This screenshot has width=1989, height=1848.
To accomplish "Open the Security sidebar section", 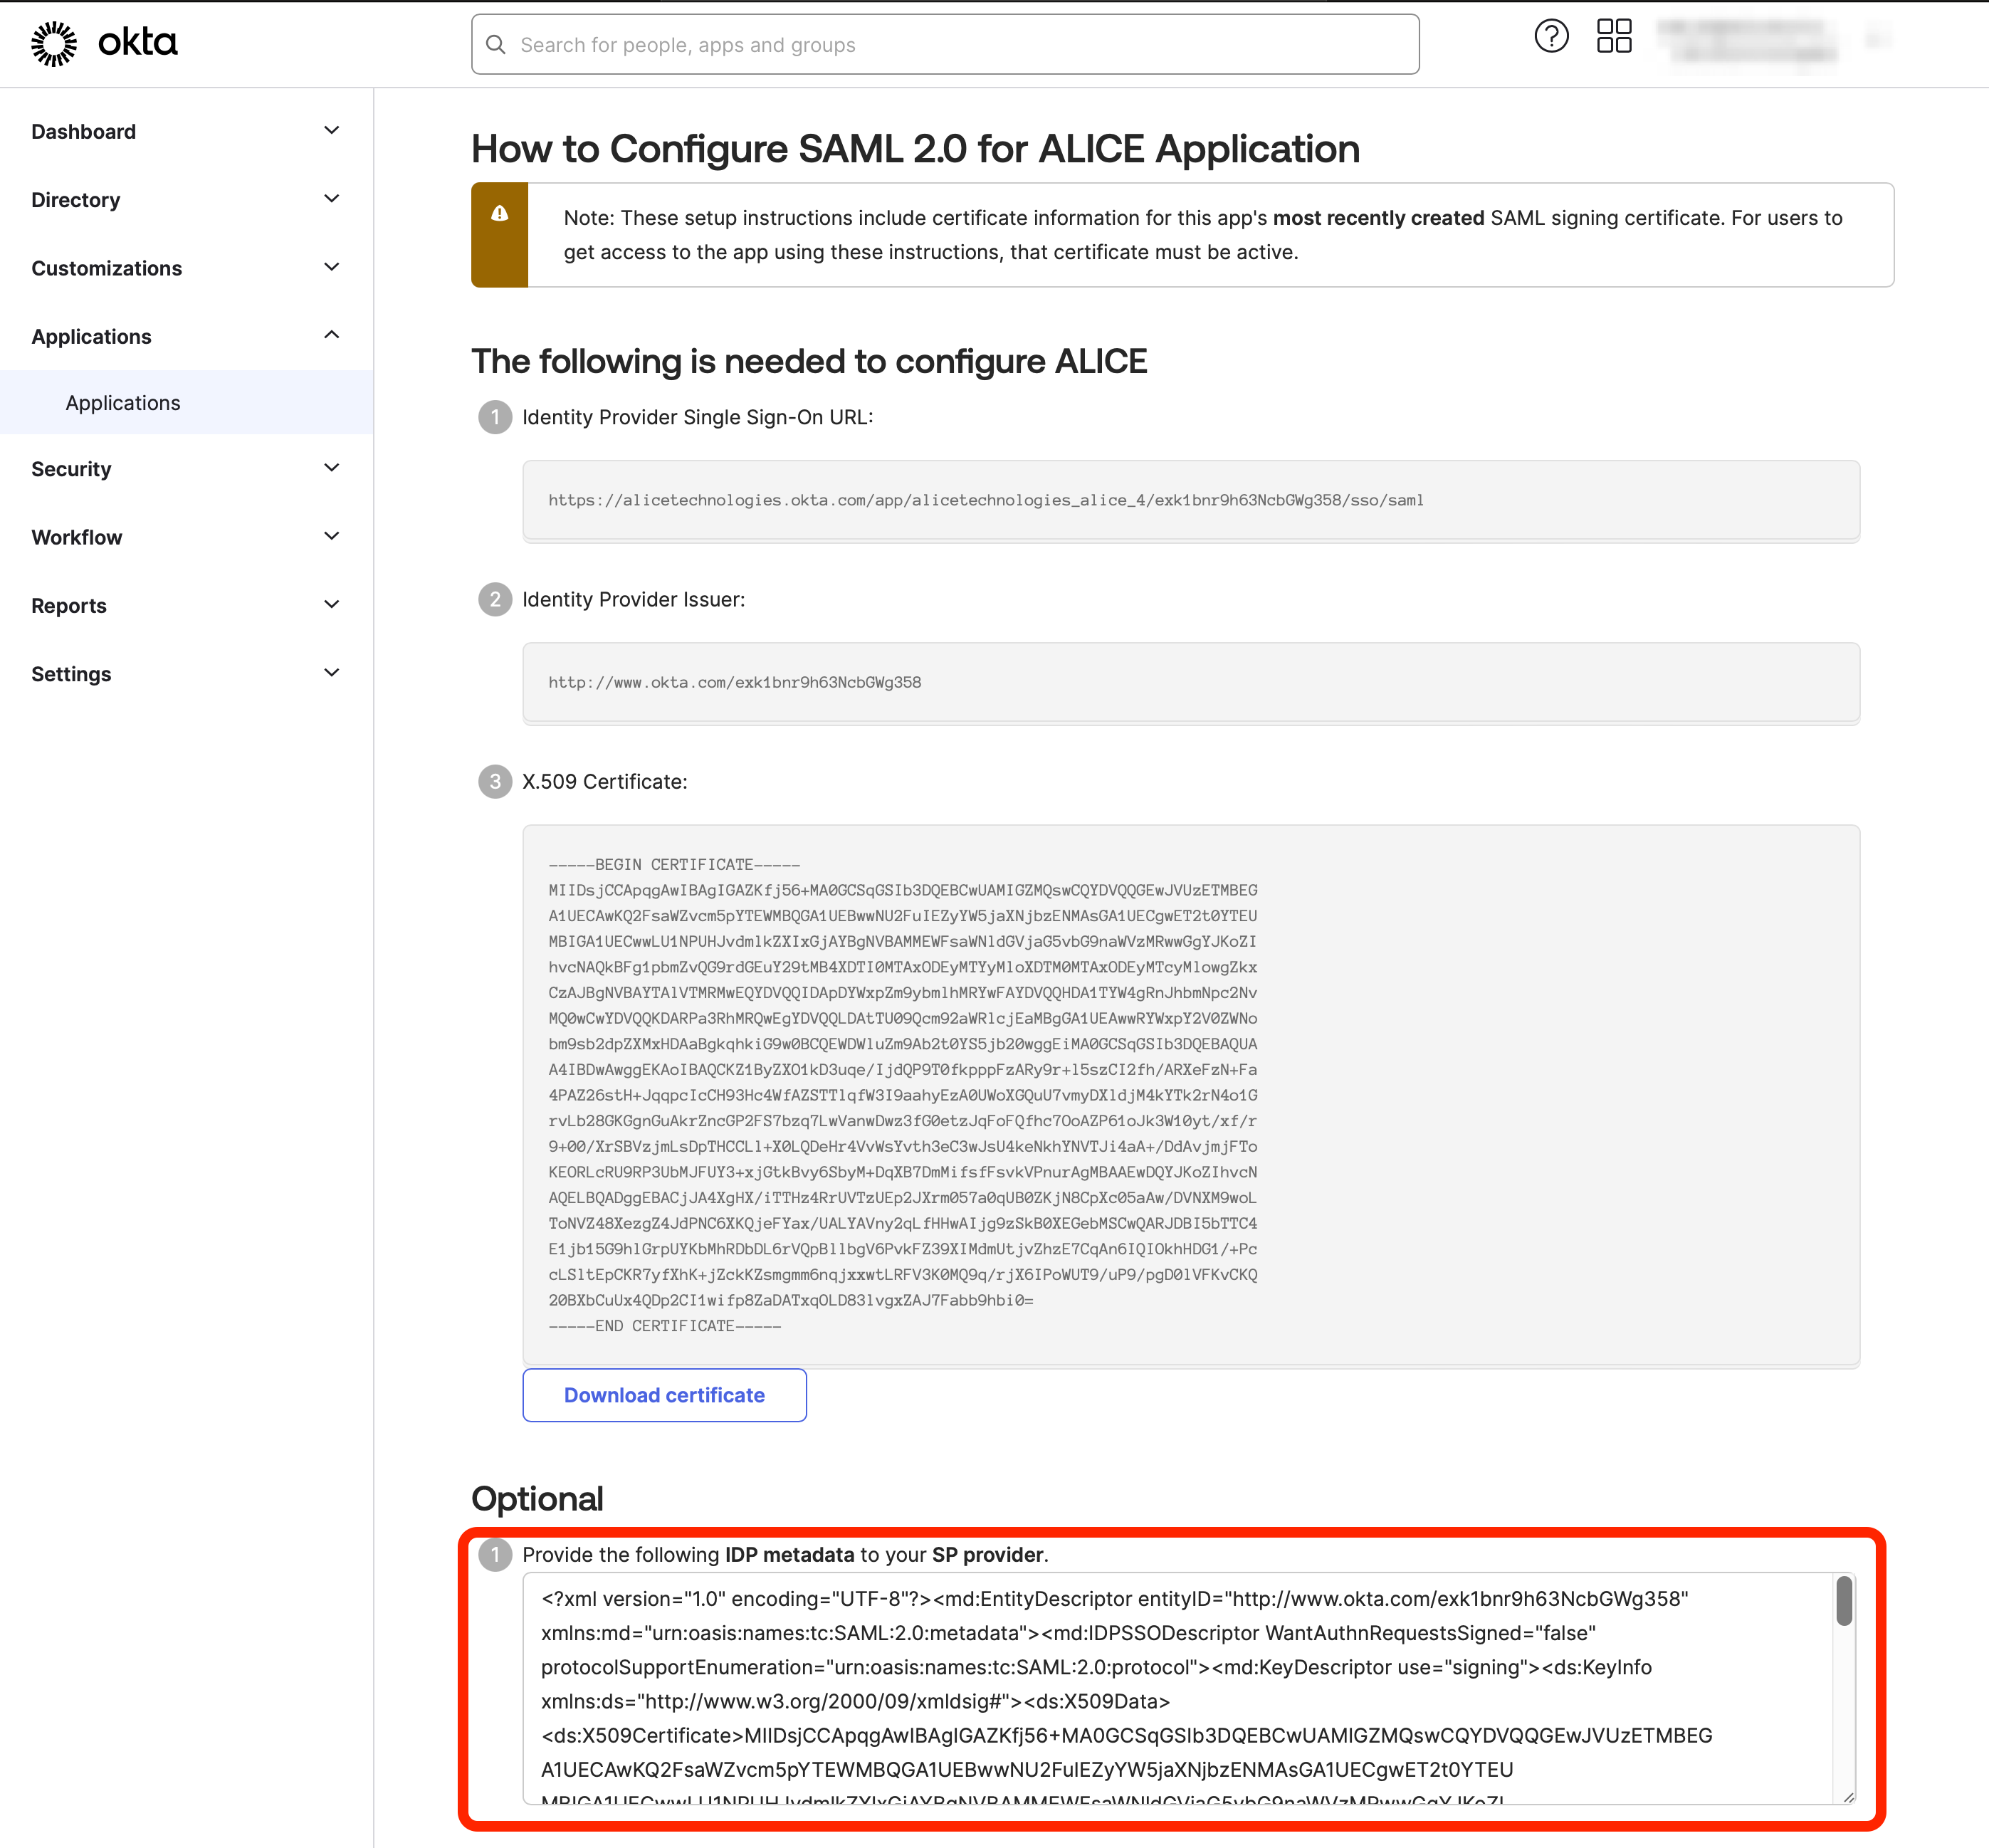I will click(186, 469).
